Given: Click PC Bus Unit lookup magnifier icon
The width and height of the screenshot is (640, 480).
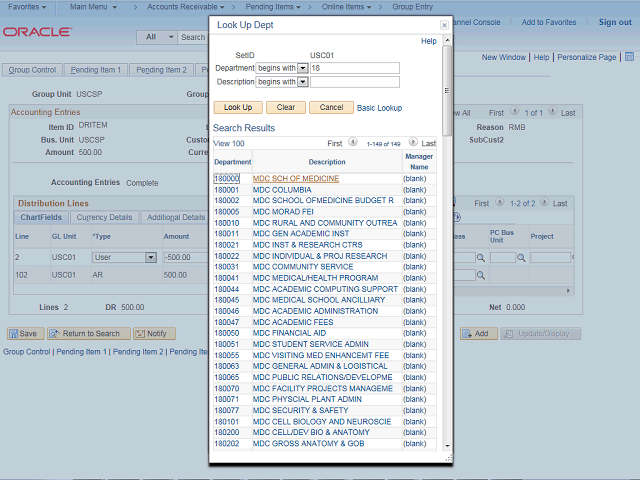Looking at the screenshot, I should pyautogui.click(x=521, y=258).
